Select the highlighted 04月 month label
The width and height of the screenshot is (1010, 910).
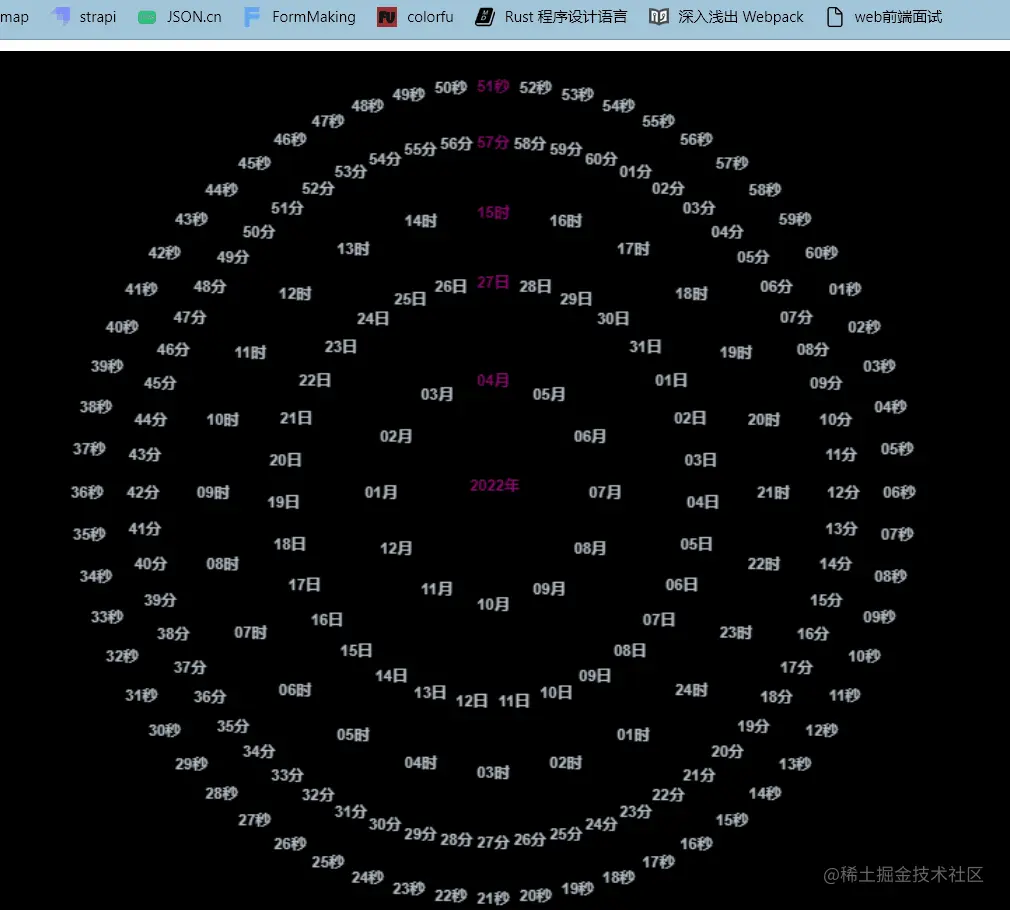click(492, 380)
